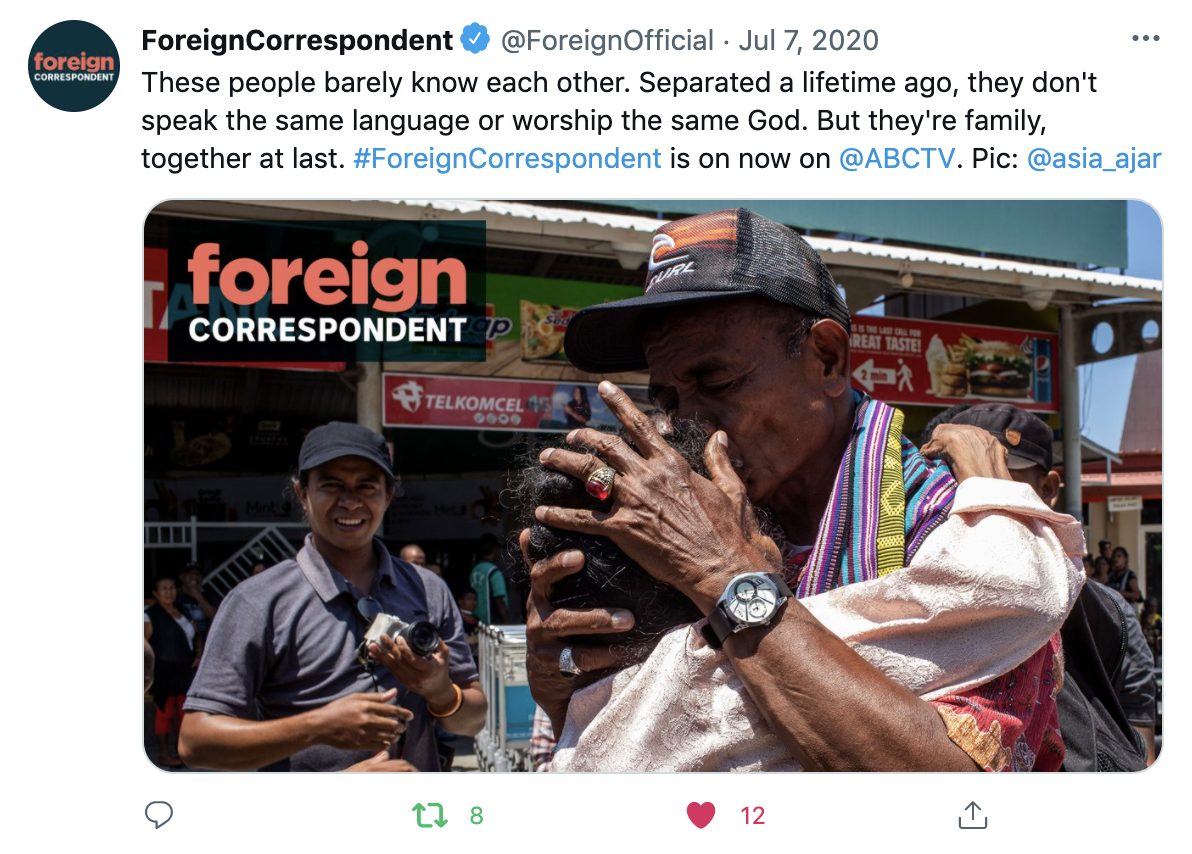
Task: Click the like count 12
Action: [753, 815]
